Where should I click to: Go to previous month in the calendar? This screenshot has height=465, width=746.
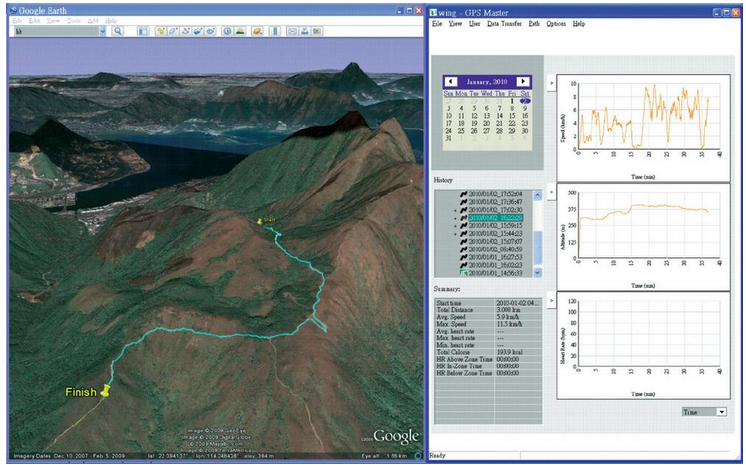450,81
